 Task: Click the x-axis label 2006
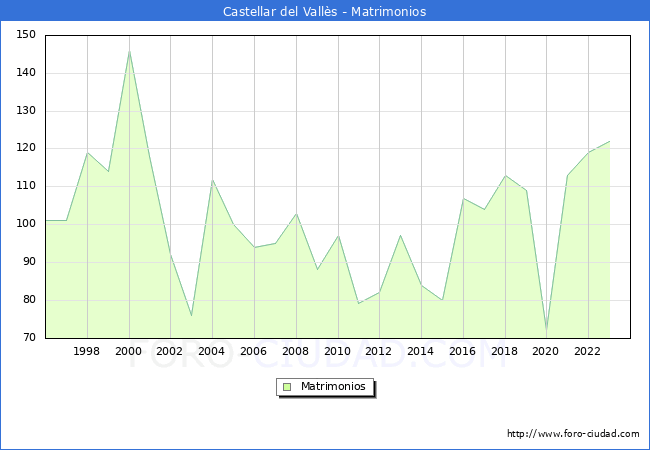pos(253,351)
